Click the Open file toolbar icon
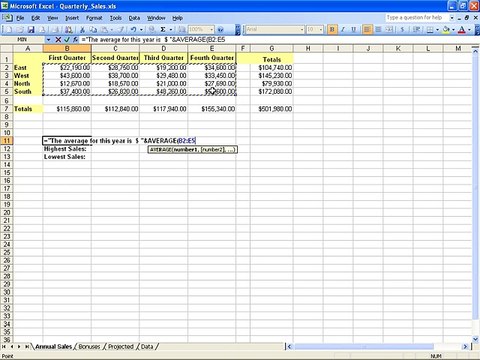Screen dimensions: 480x360 (x=20, y=30)
